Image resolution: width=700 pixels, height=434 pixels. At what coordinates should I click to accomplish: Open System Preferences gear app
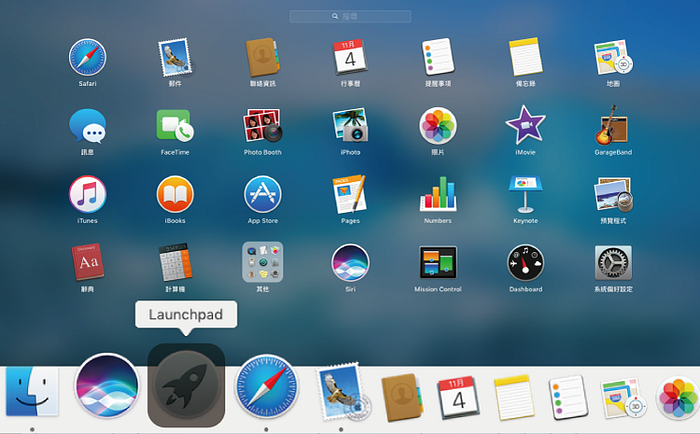[613, 263]
